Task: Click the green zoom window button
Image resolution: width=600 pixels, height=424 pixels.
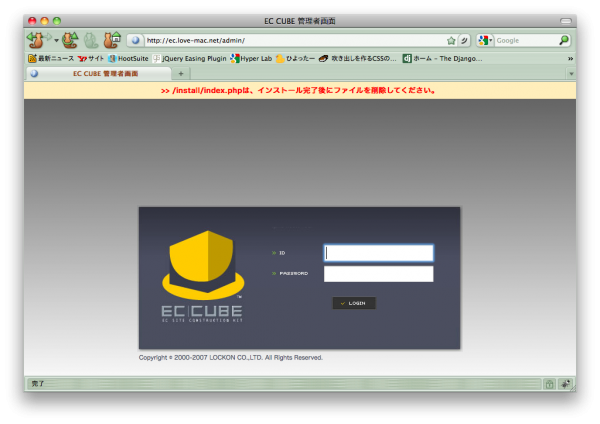Action: (x=57, y=21)
